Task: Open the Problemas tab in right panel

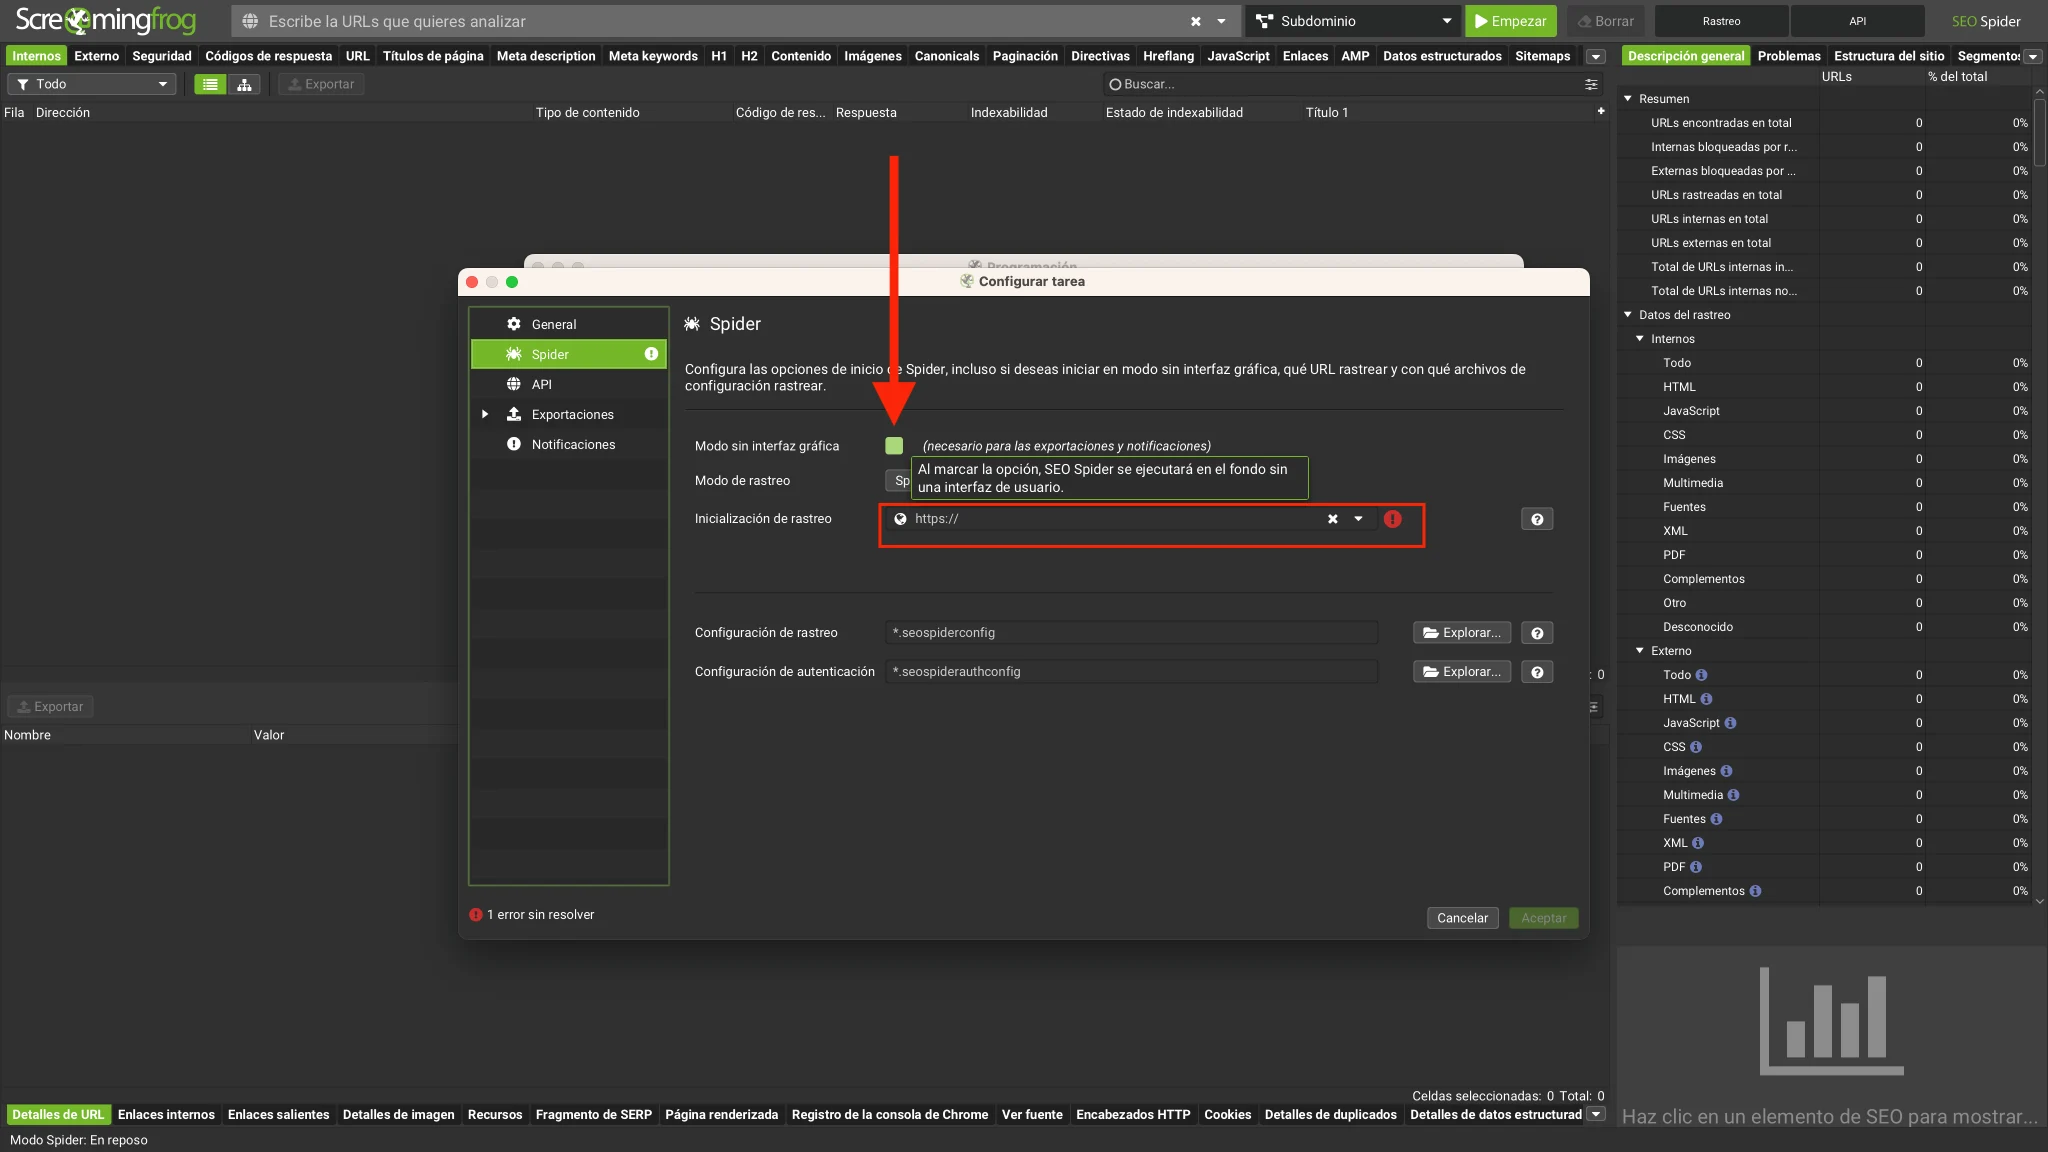Action: coord(1789,56)
